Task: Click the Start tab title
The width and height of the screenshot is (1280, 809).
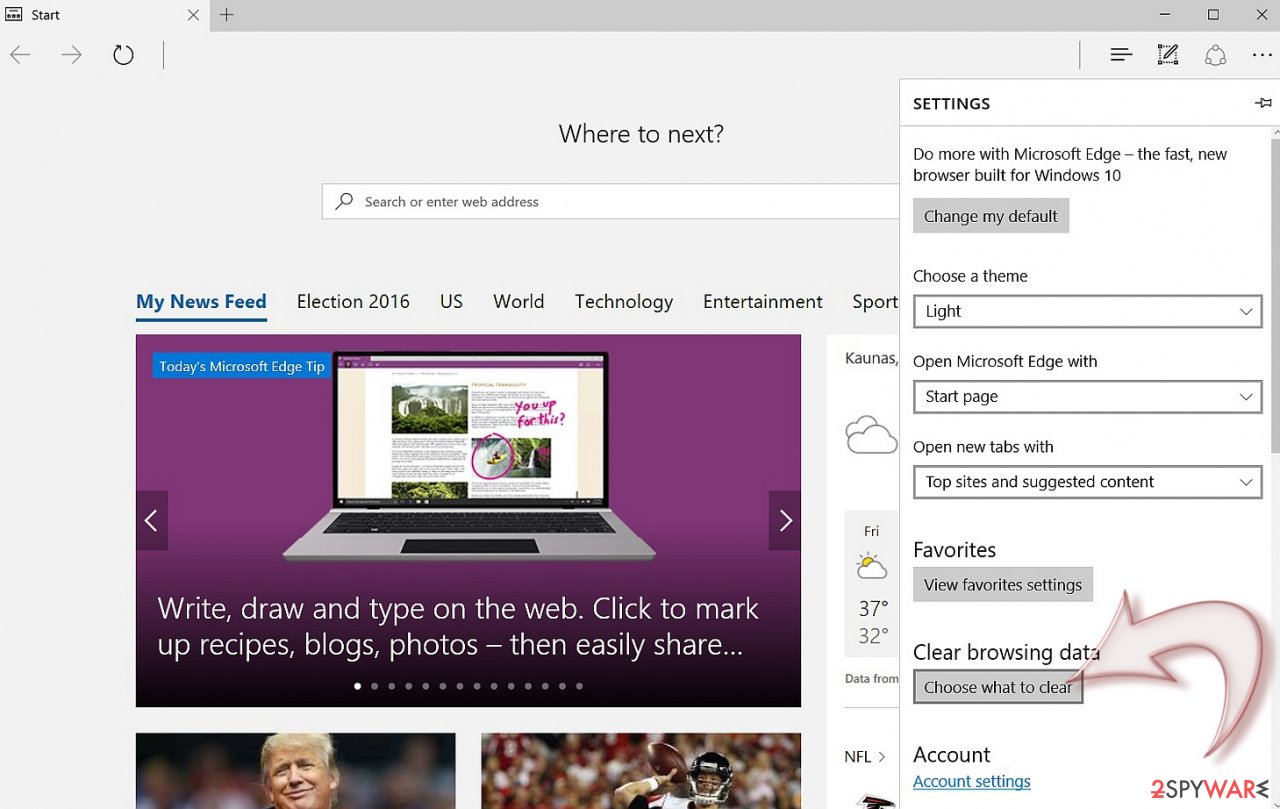Action: (x=45, y=15)
